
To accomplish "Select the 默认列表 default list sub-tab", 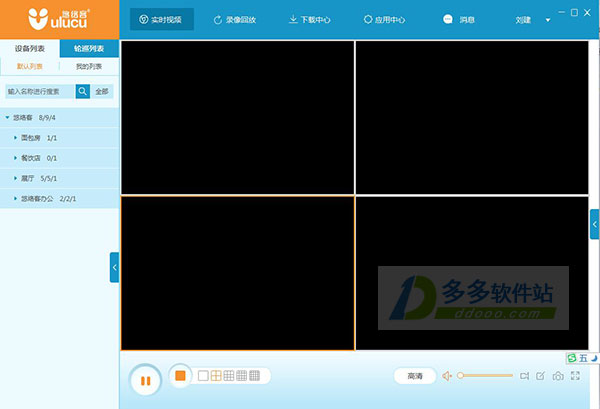I will pyautogui.click(x=29, y=67).
